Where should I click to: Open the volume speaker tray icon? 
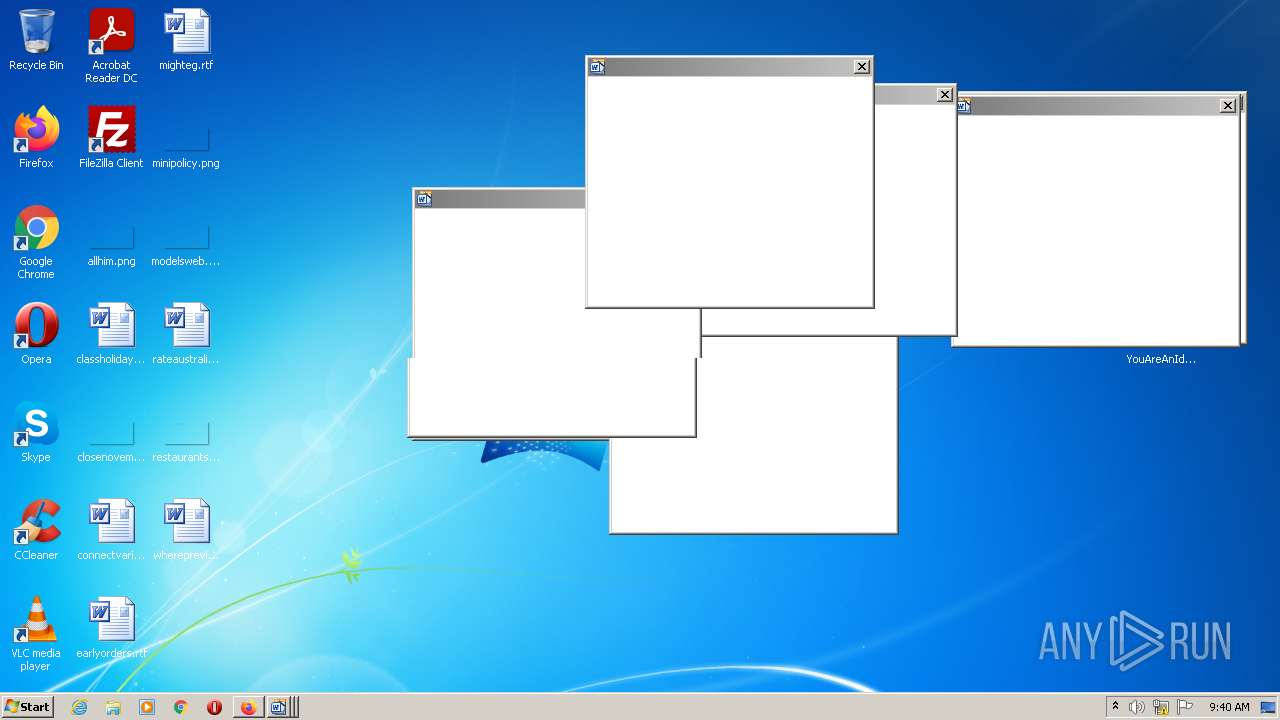click(x=1137, y=707)
